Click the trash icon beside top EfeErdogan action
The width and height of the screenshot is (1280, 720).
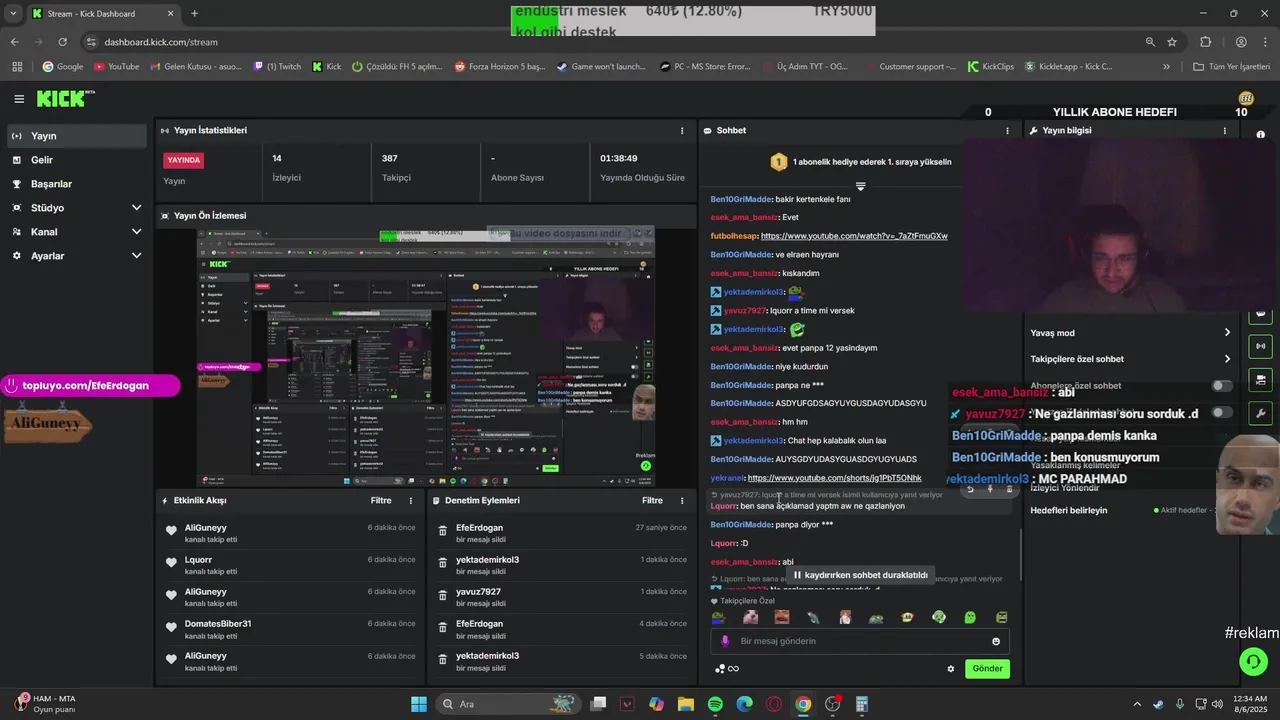(x=443, y=533)
